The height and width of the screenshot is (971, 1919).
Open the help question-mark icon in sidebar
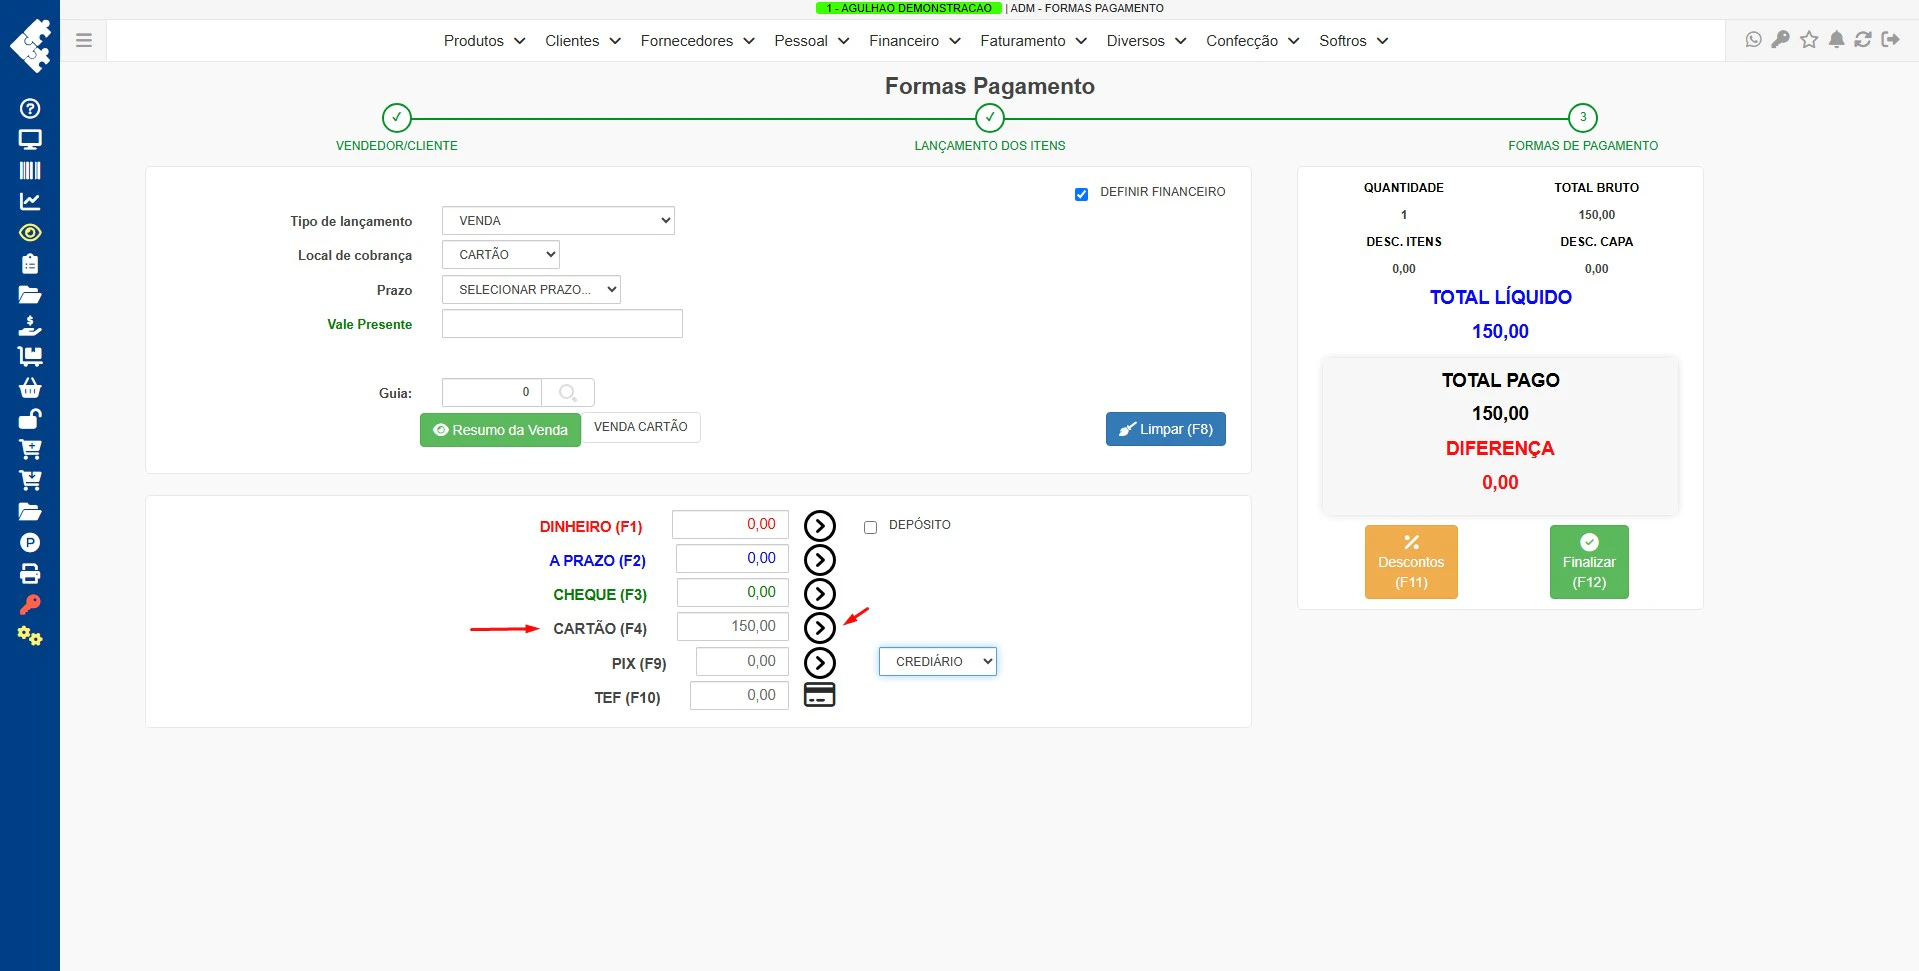point(30,108)
